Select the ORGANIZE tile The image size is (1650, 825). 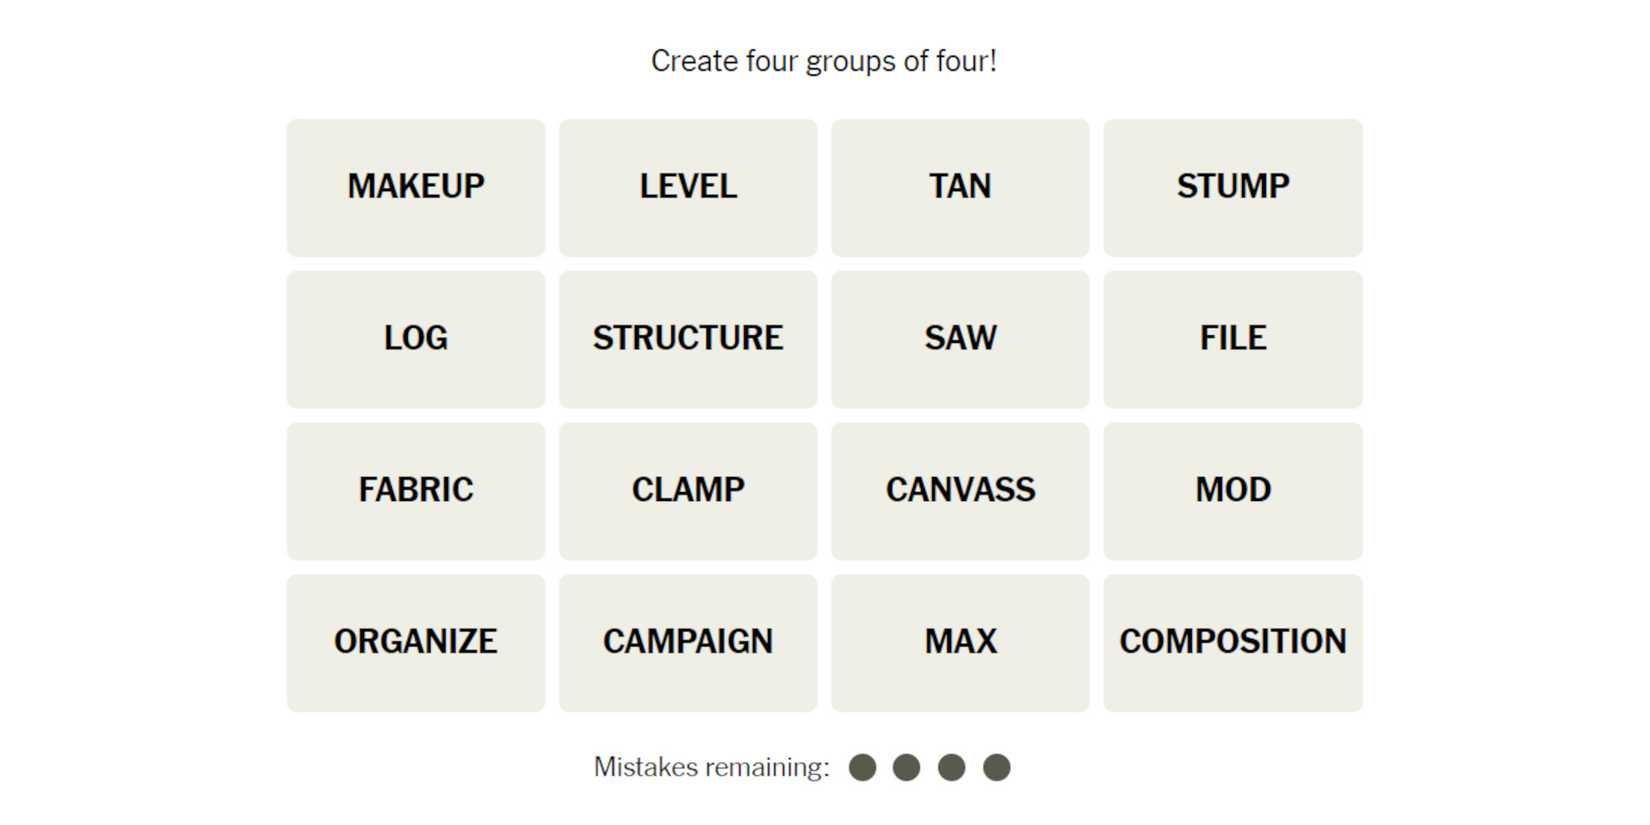(x=415, y=643)
